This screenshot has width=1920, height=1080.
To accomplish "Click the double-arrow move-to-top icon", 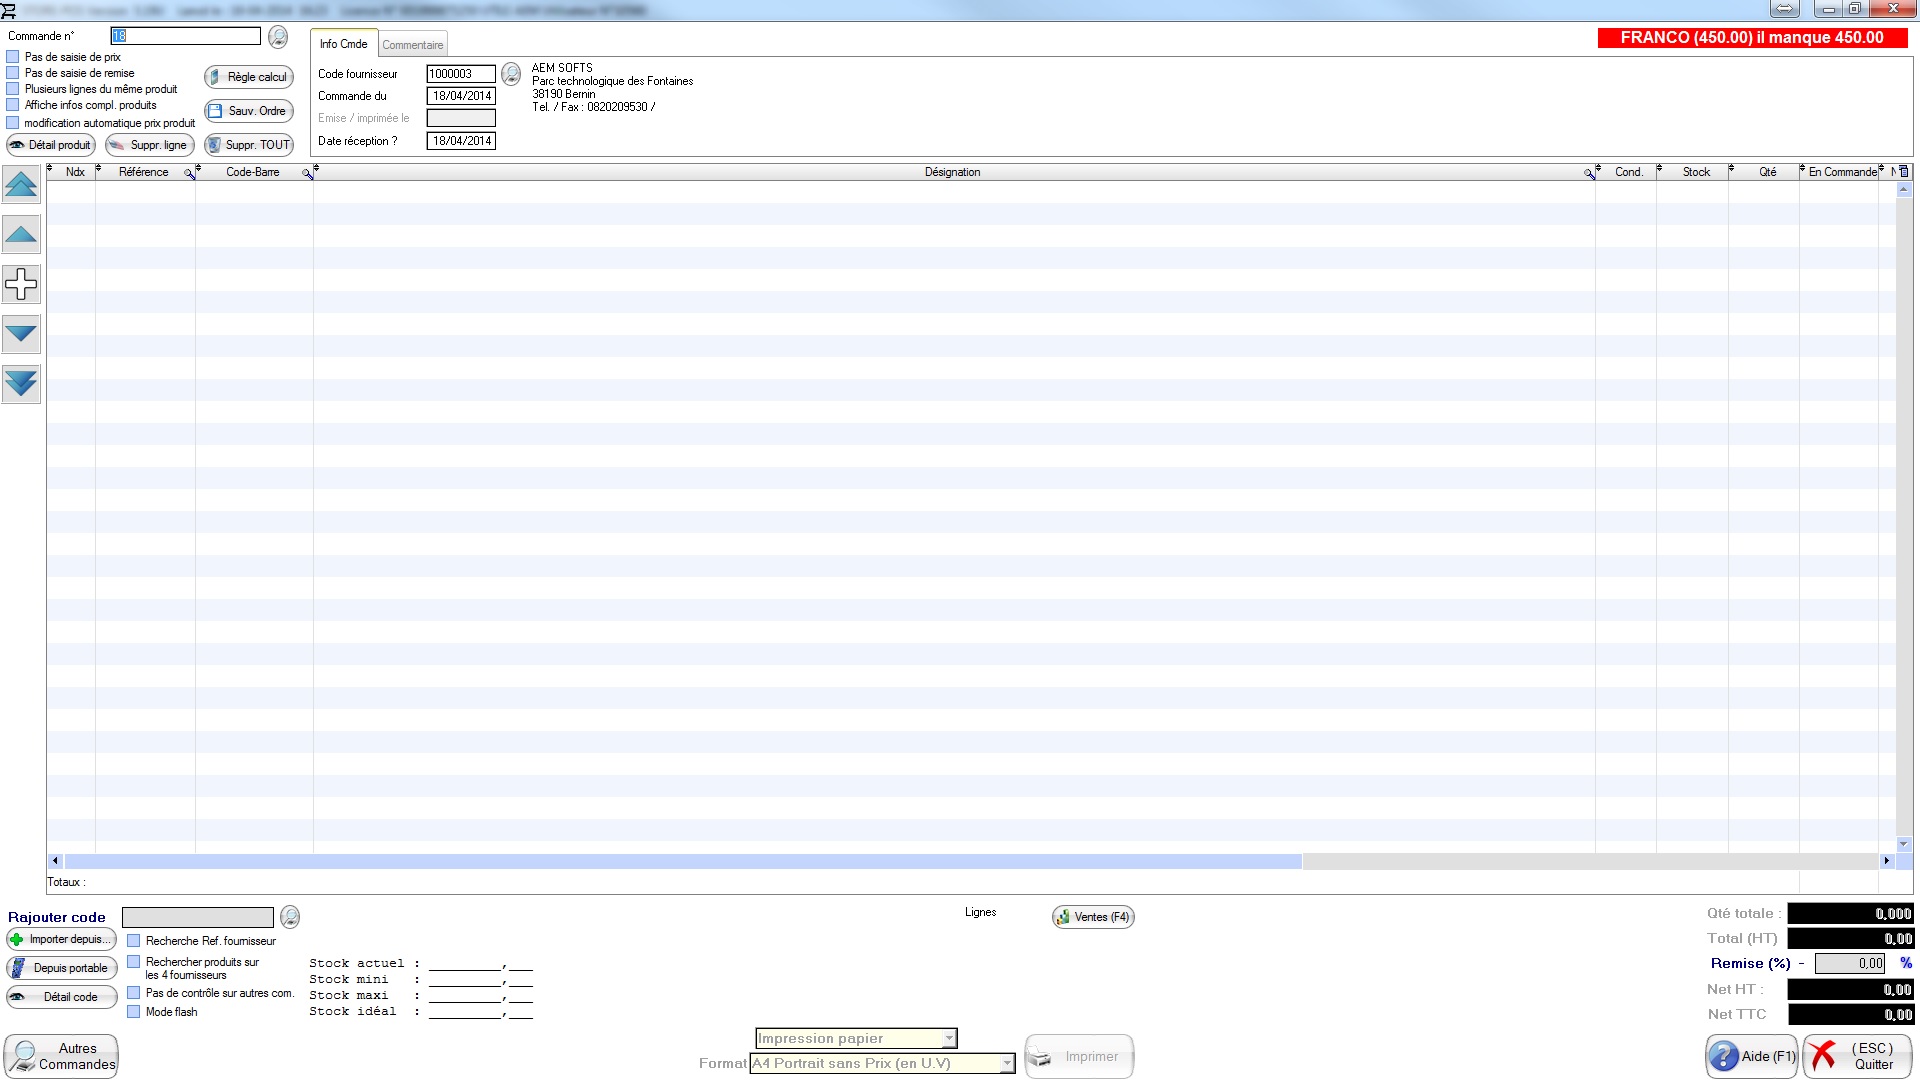I will (21, 184).
